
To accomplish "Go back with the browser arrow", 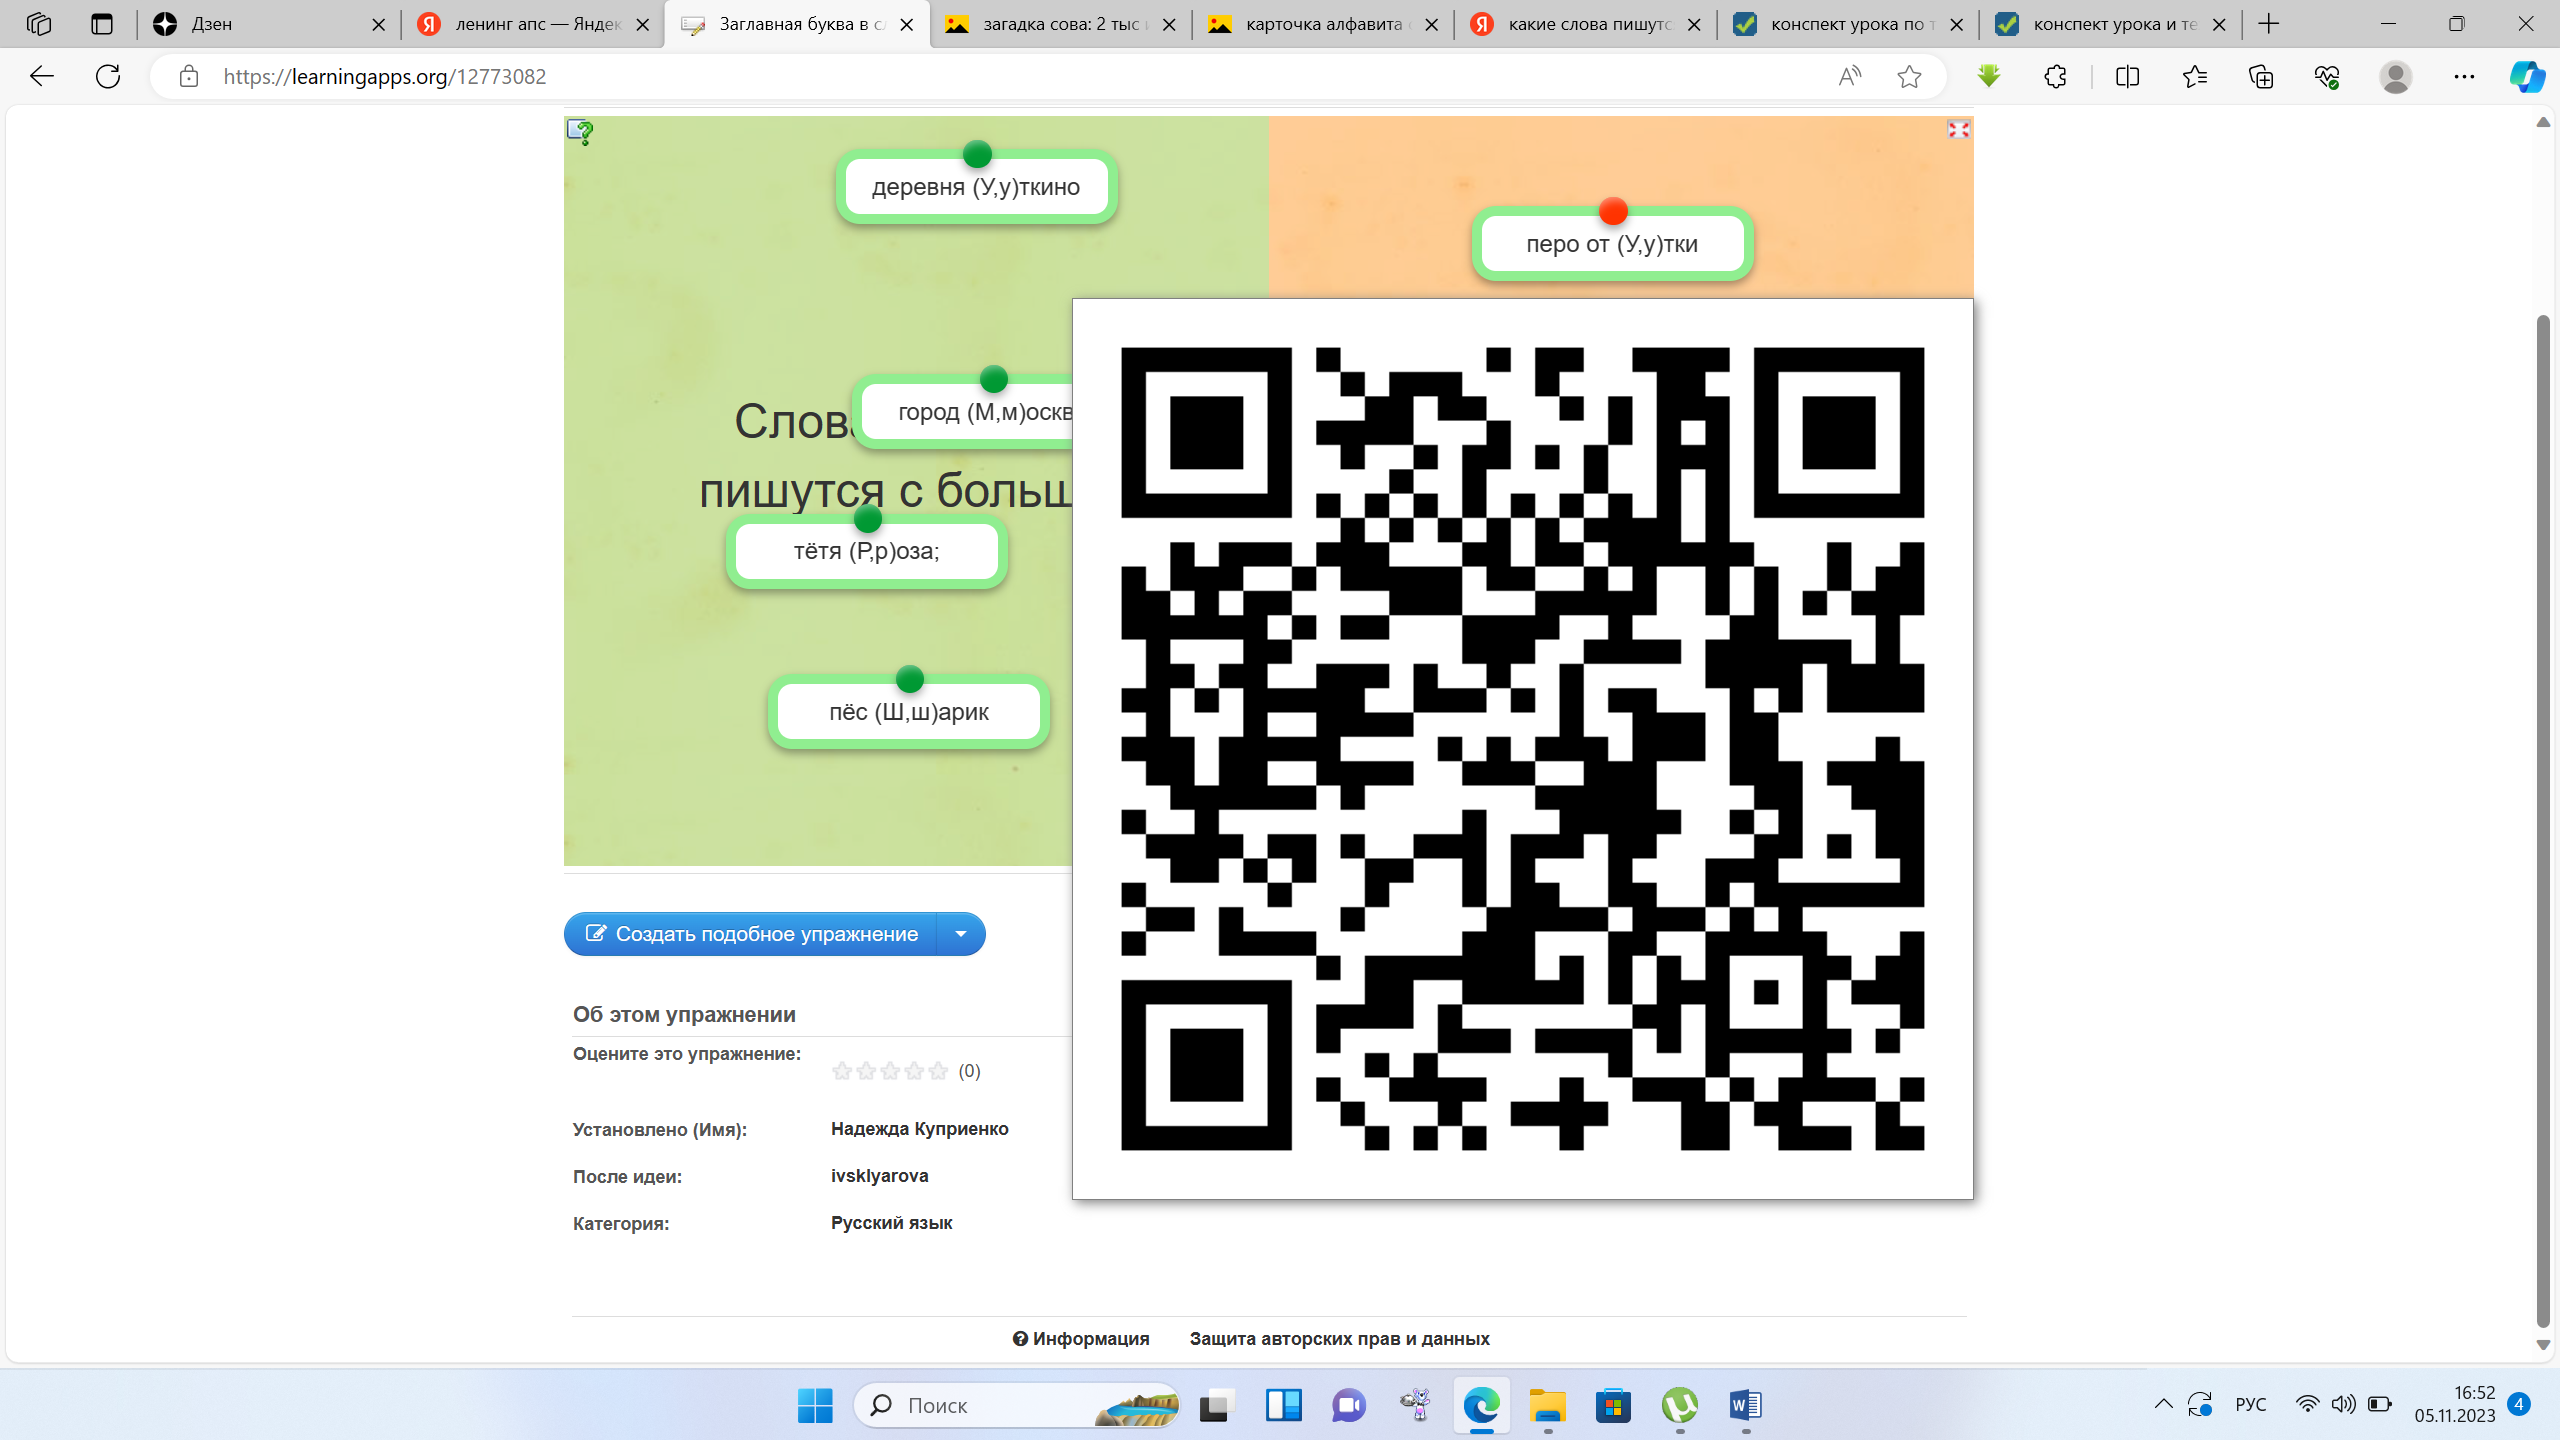I will point(42,76).
